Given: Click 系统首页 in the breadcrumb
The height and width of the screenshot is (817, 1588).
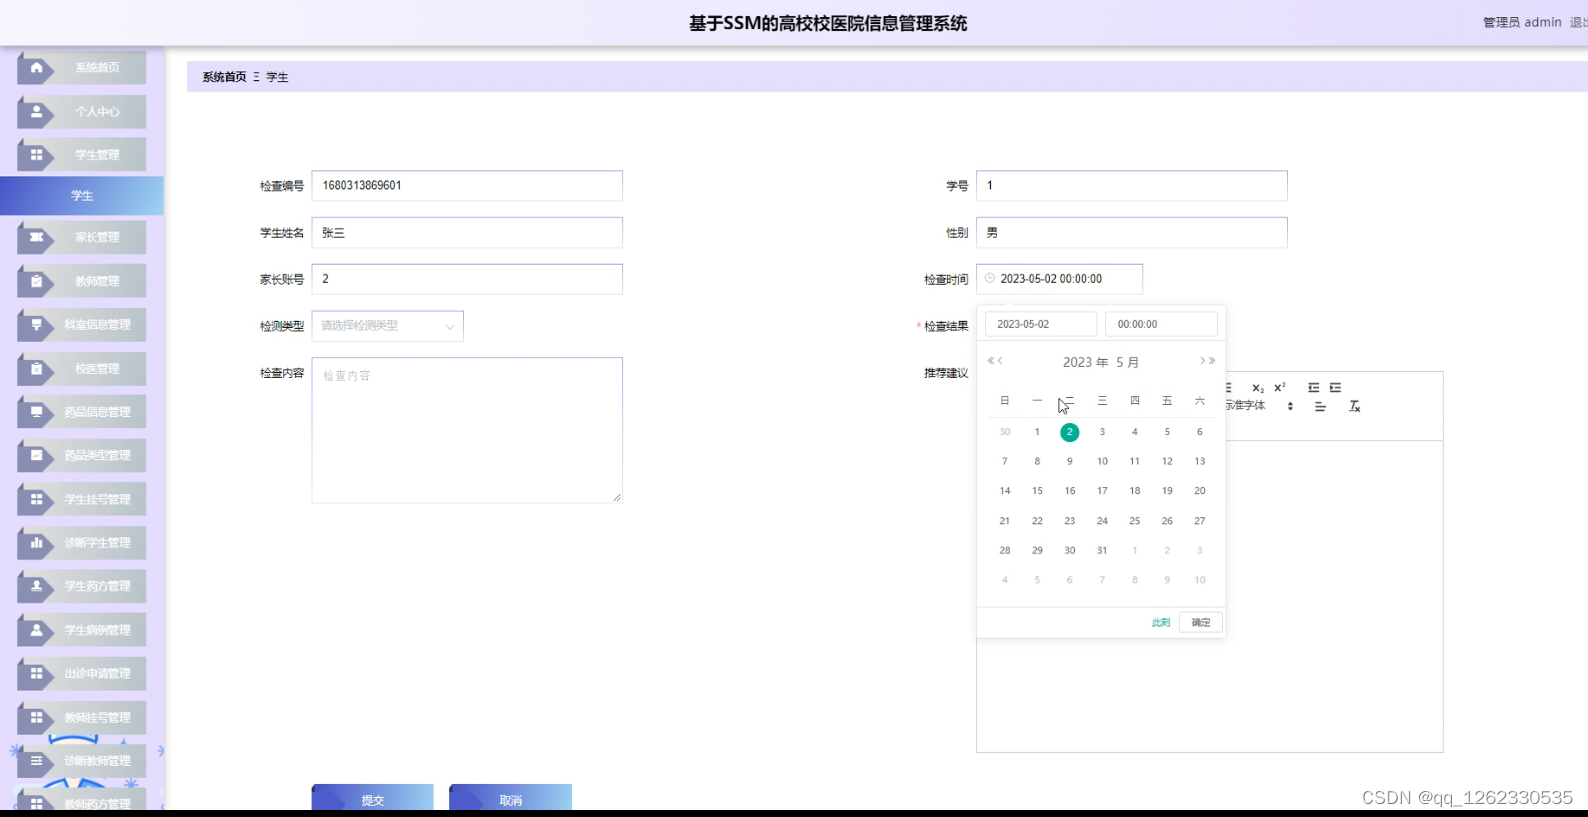Looking at the screenshot, I should point(224,77).
